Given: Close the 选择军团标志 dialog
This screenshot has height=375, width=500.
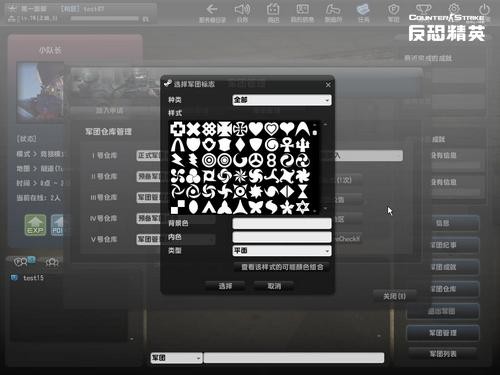Looking at the screenshot, I should tap(328, 85).
